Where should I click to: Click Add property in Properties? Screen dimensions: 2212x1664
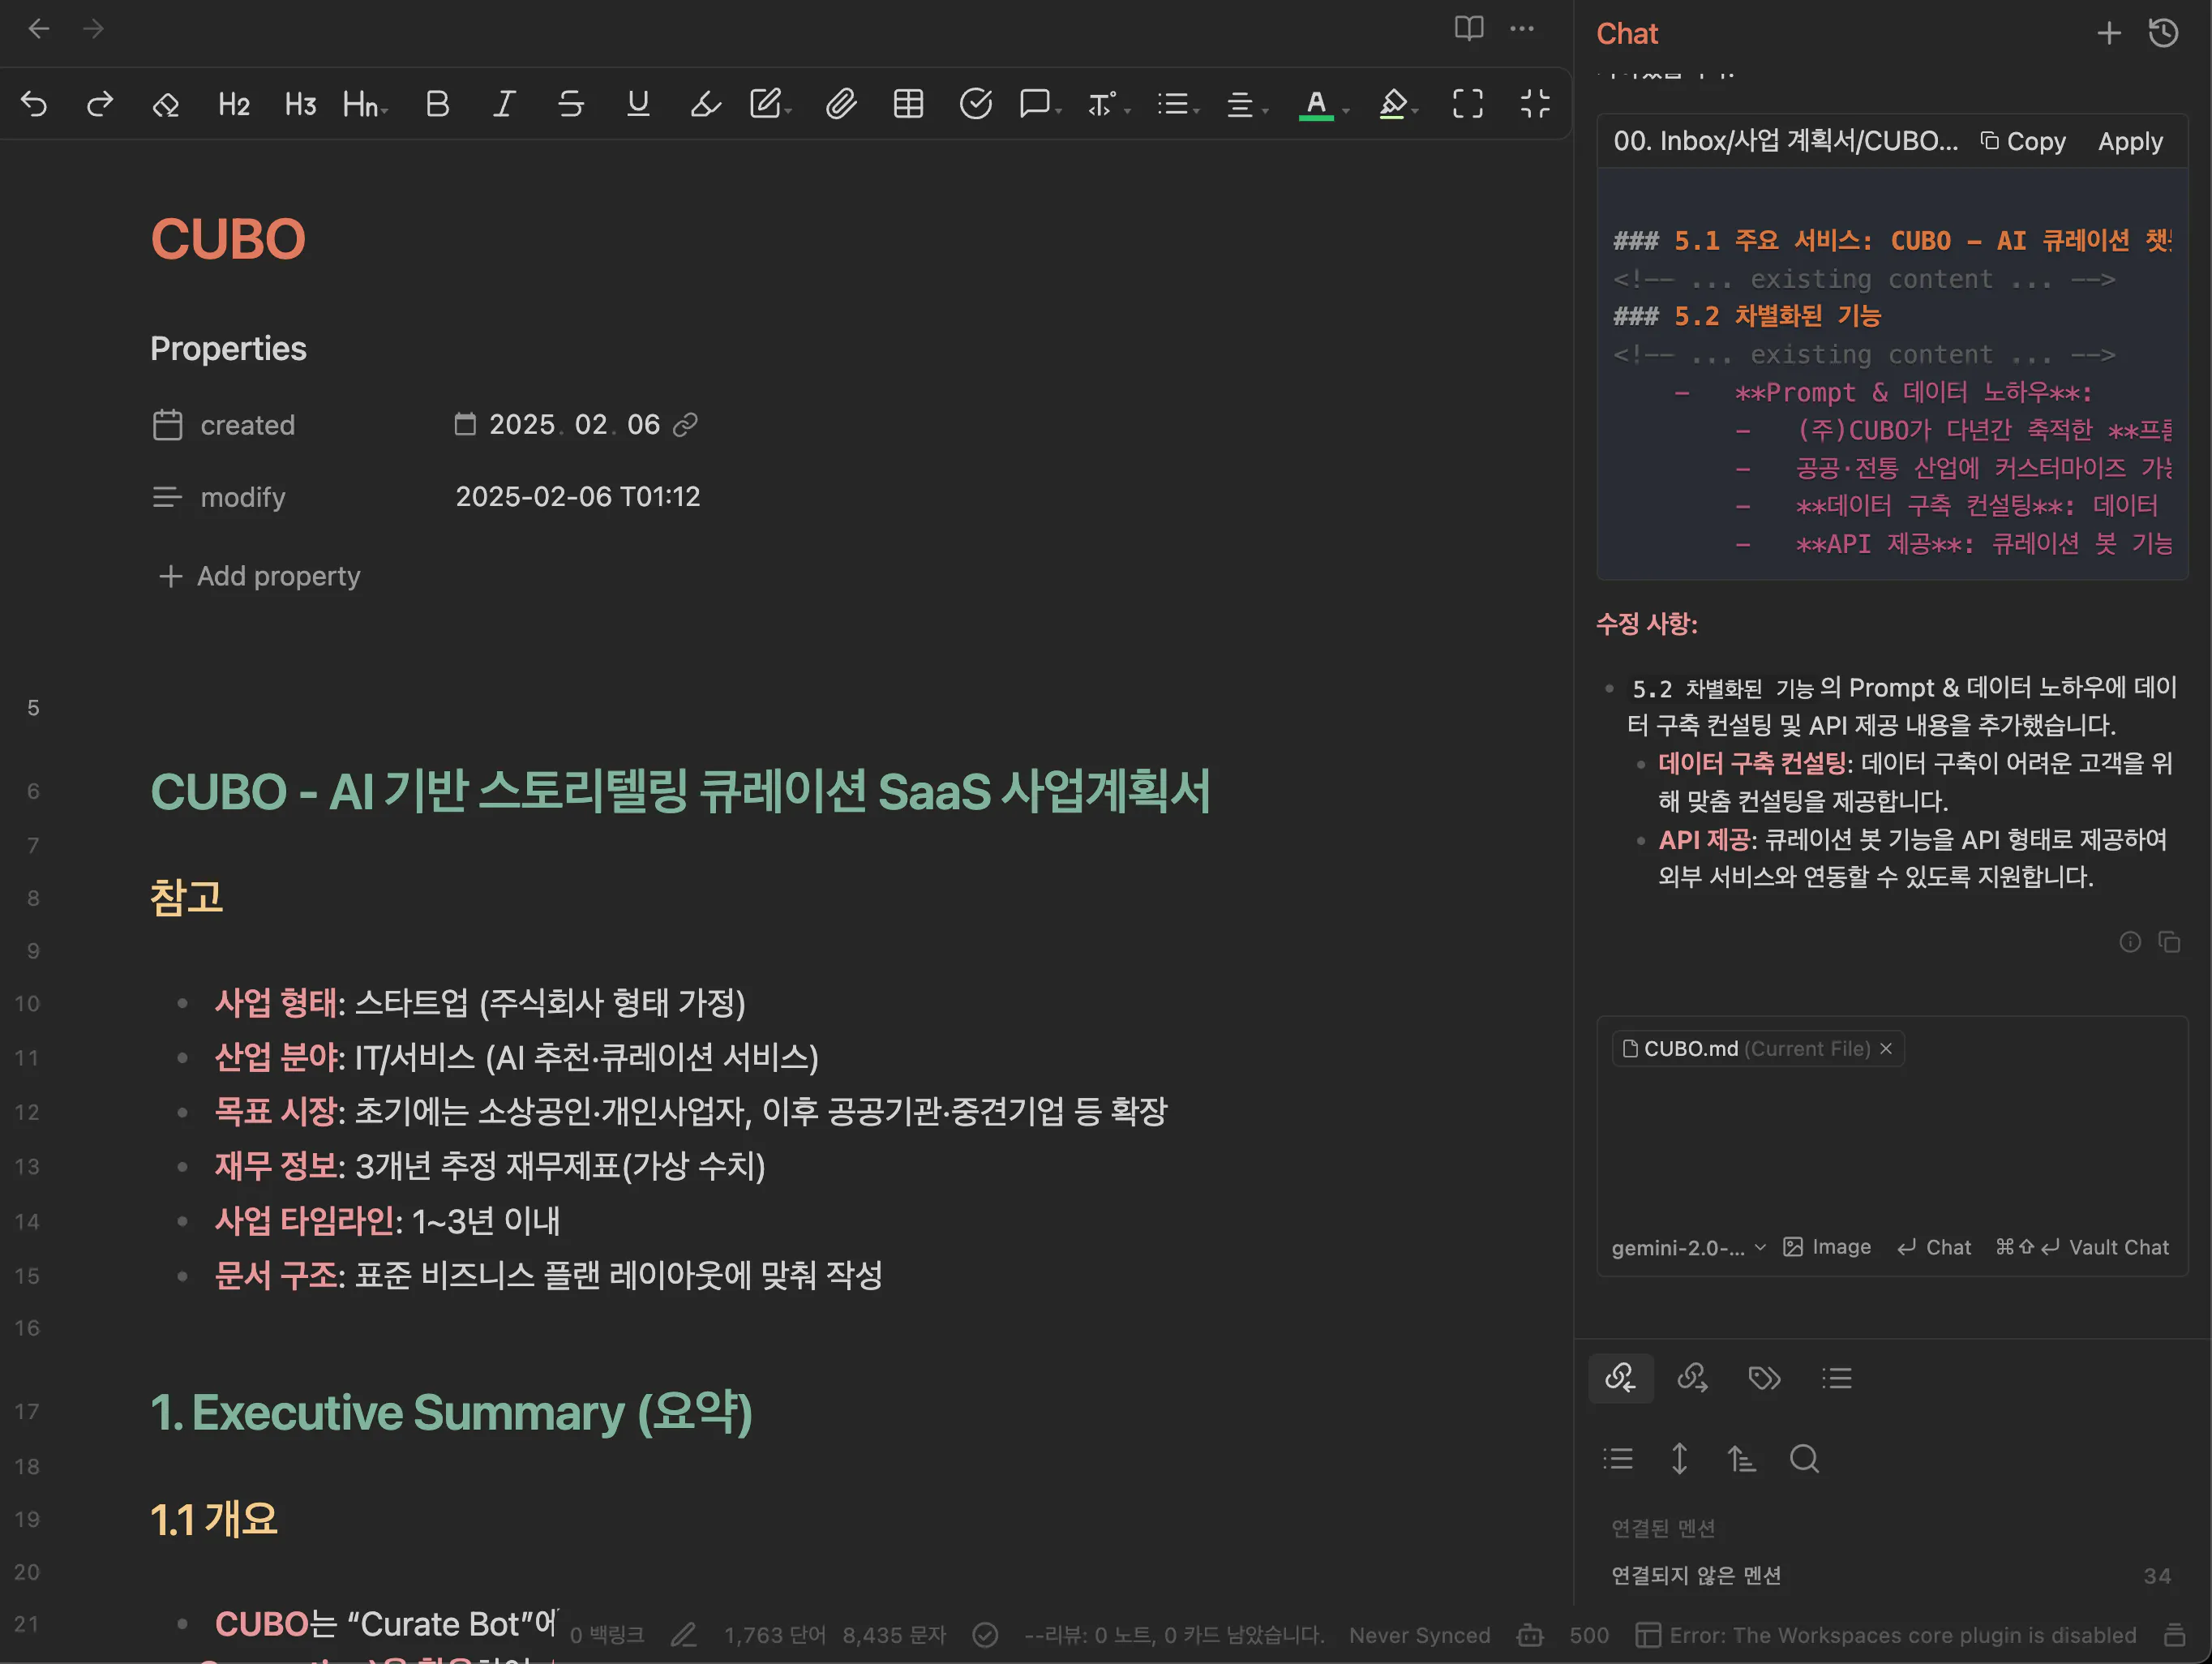[259, 576]
